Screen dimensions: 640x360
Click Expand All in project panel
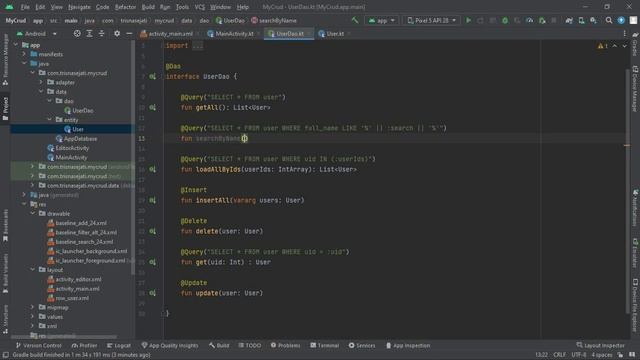(x=89, y=33)
